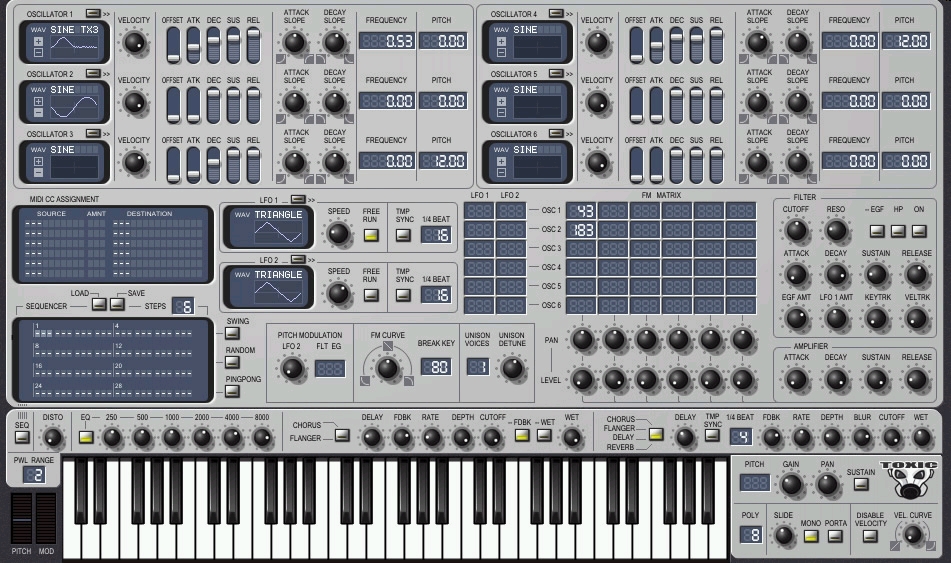
Task: Click the Oscillator 3 pitch value 12.00
Action: pos(443,161)
